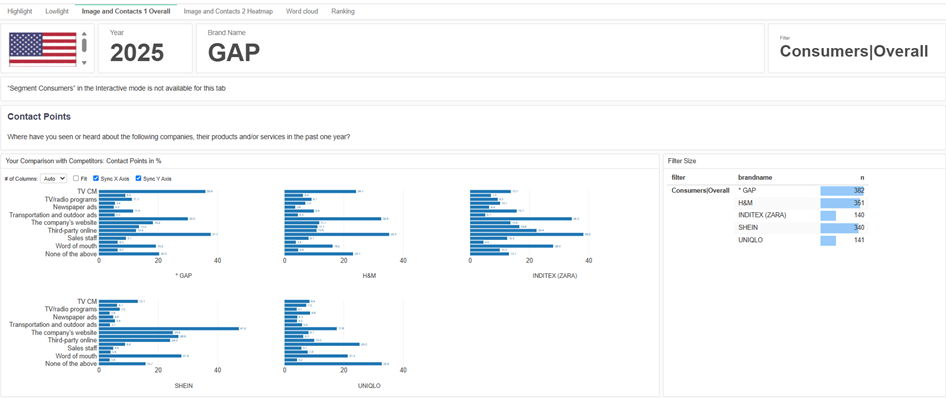Click None of the above in GAP chart
Screen dimensions: 946x398
71,254
